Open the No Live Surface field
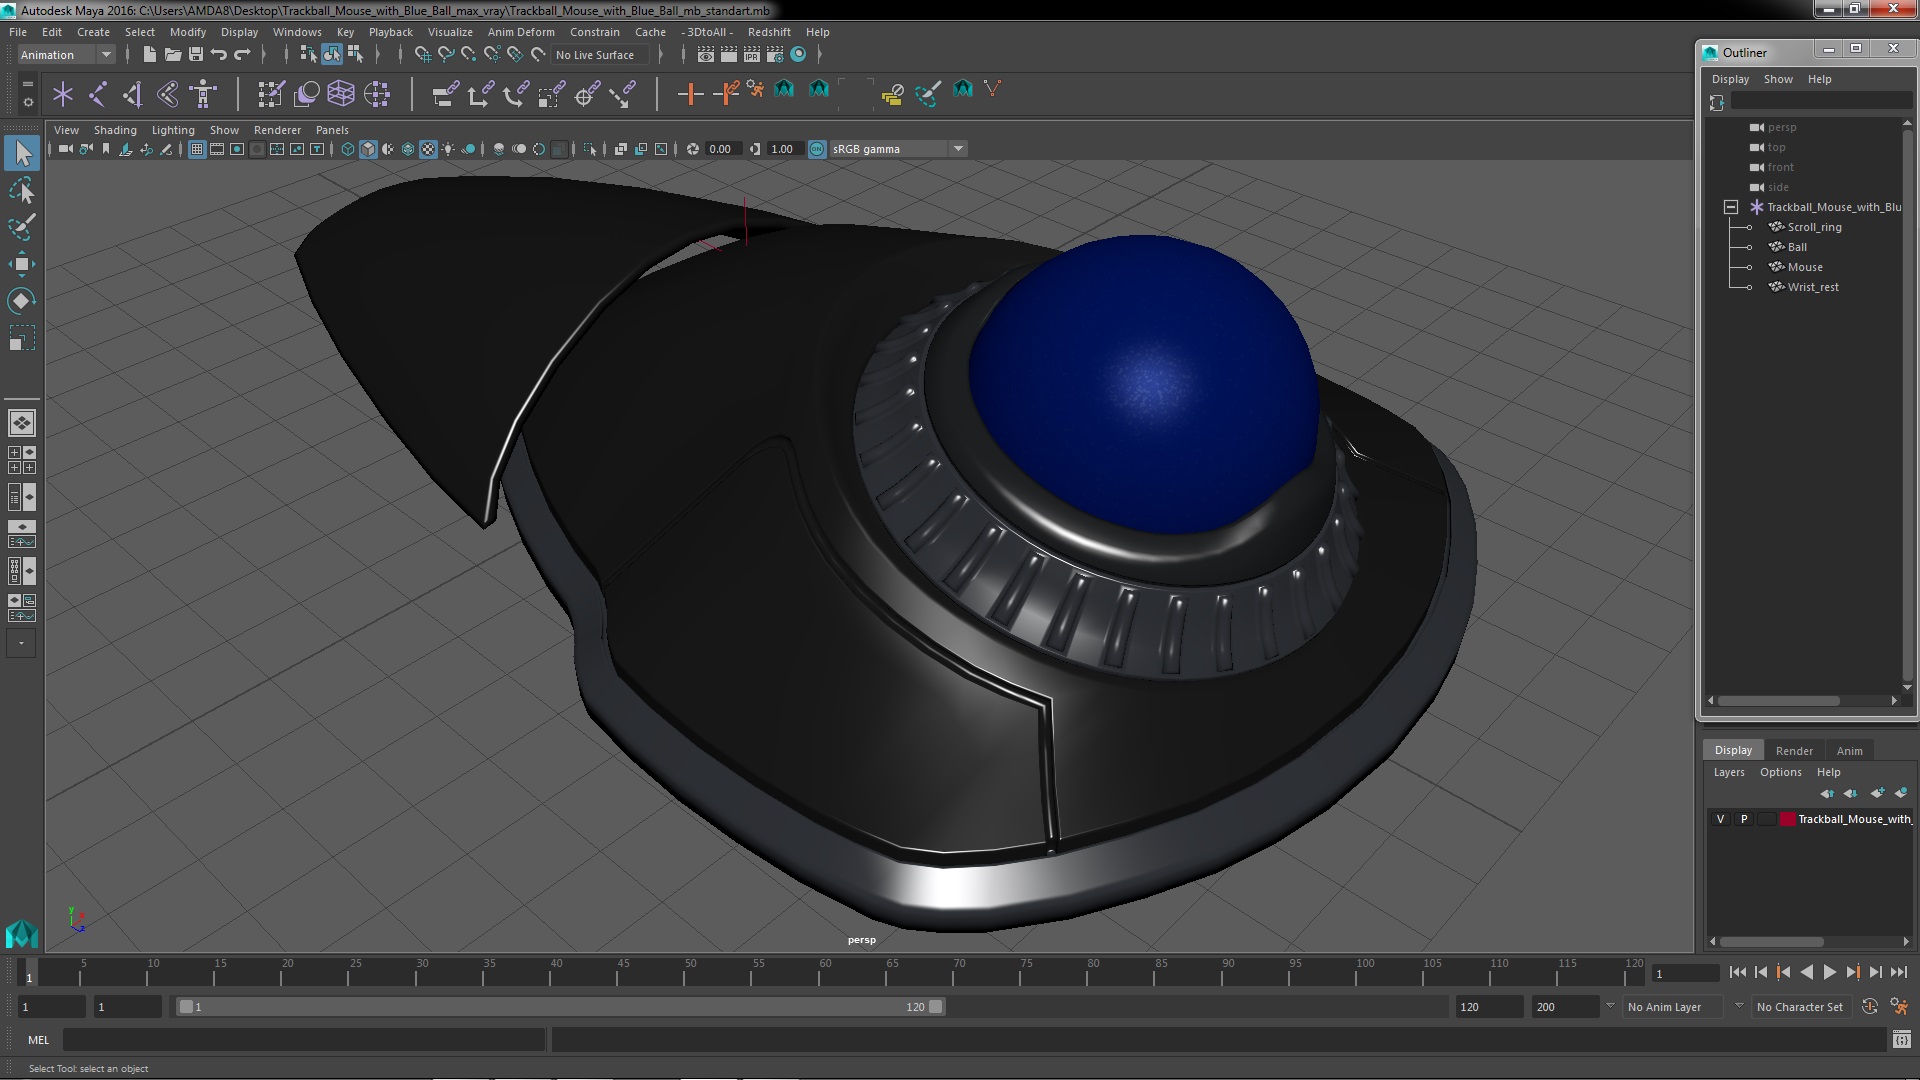Viewport: 1920px width, 1080px height. pos(602,55)
